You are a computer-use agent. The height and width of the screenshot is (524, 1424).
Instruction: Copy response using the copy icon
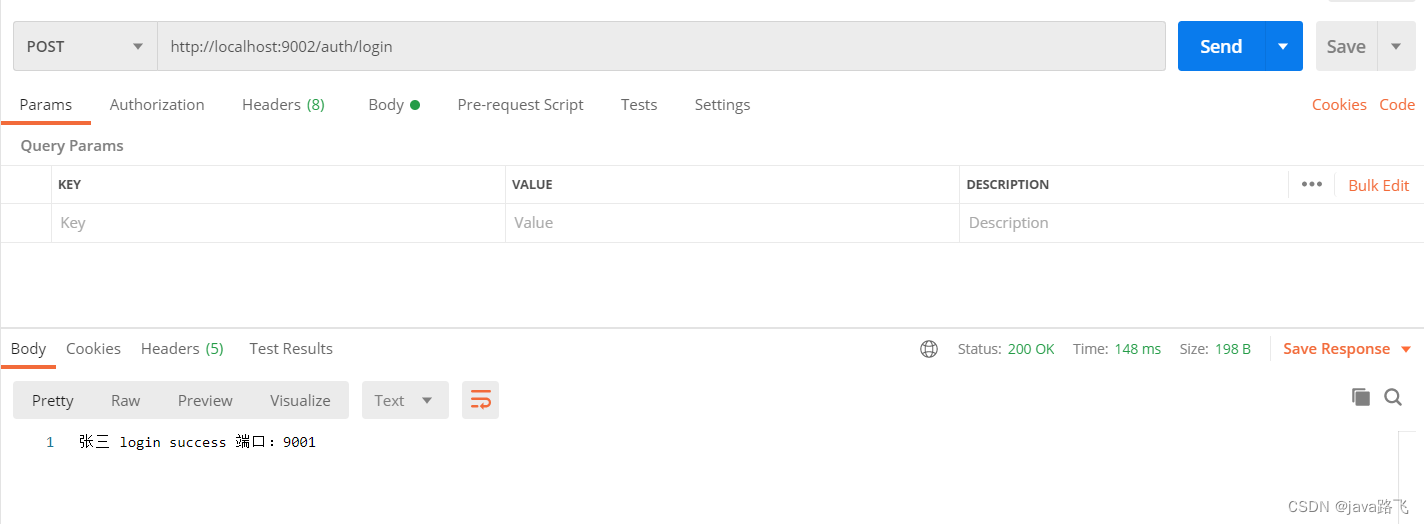pyautogui.click(x=1361, y=397)
